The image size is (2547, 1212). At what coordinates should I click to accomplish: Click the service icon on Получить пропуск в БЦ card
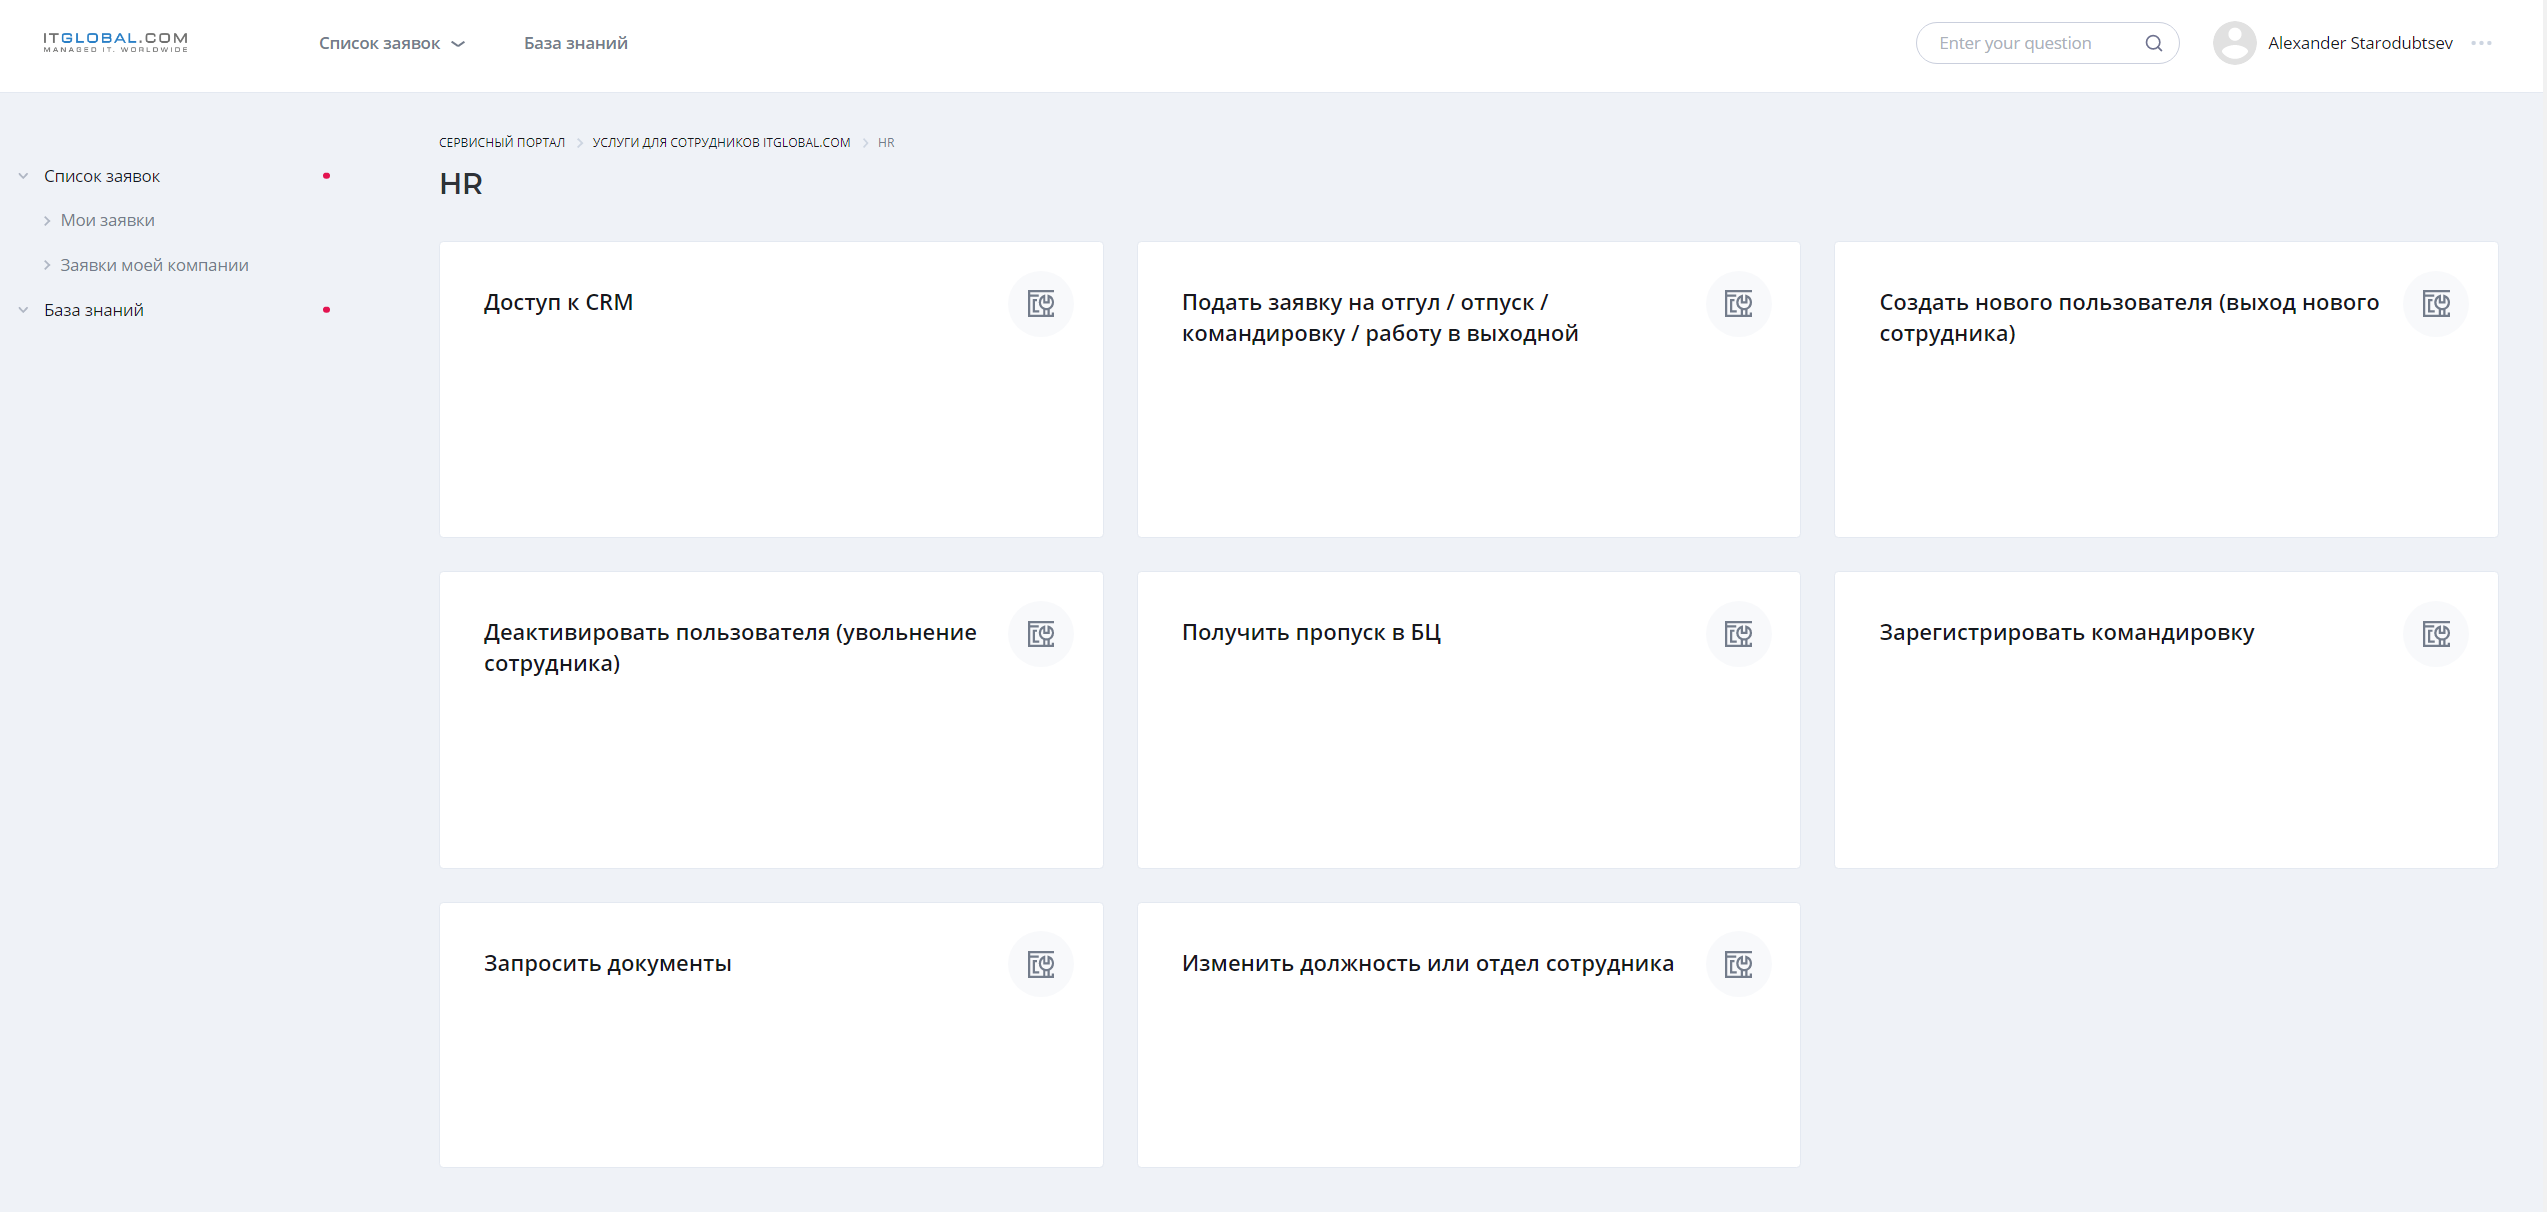[1738, 634]
